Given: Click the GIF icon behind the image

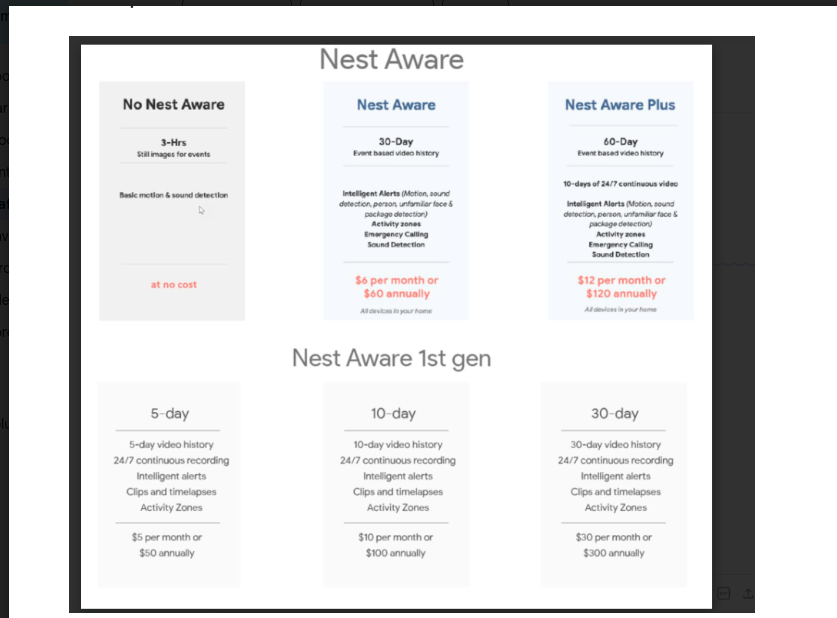Looking at the screenshot, I should [723, 592].
